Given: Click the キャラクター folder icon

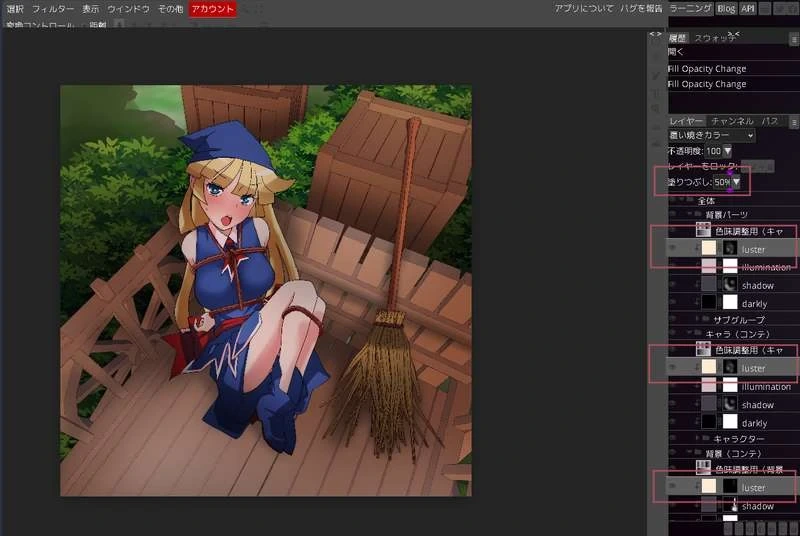Looking at the screenshot, I should (706, 438).
